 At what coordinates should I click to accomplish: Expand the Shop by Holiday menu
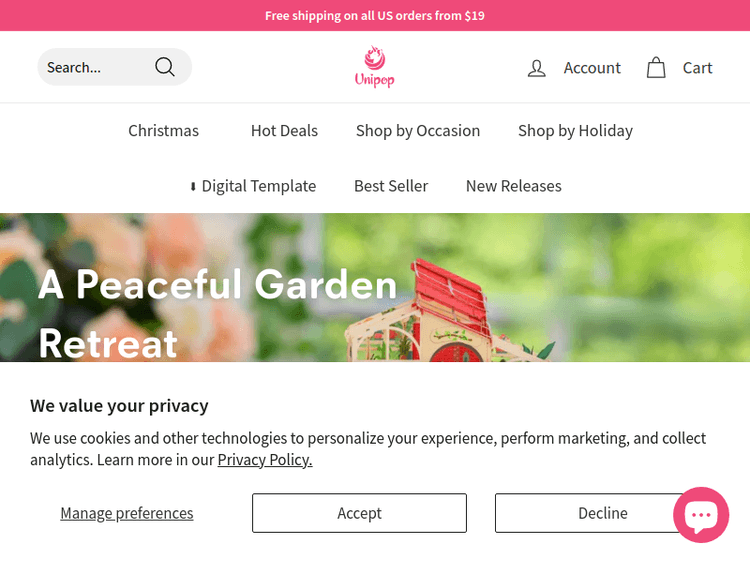coord(575,131)
